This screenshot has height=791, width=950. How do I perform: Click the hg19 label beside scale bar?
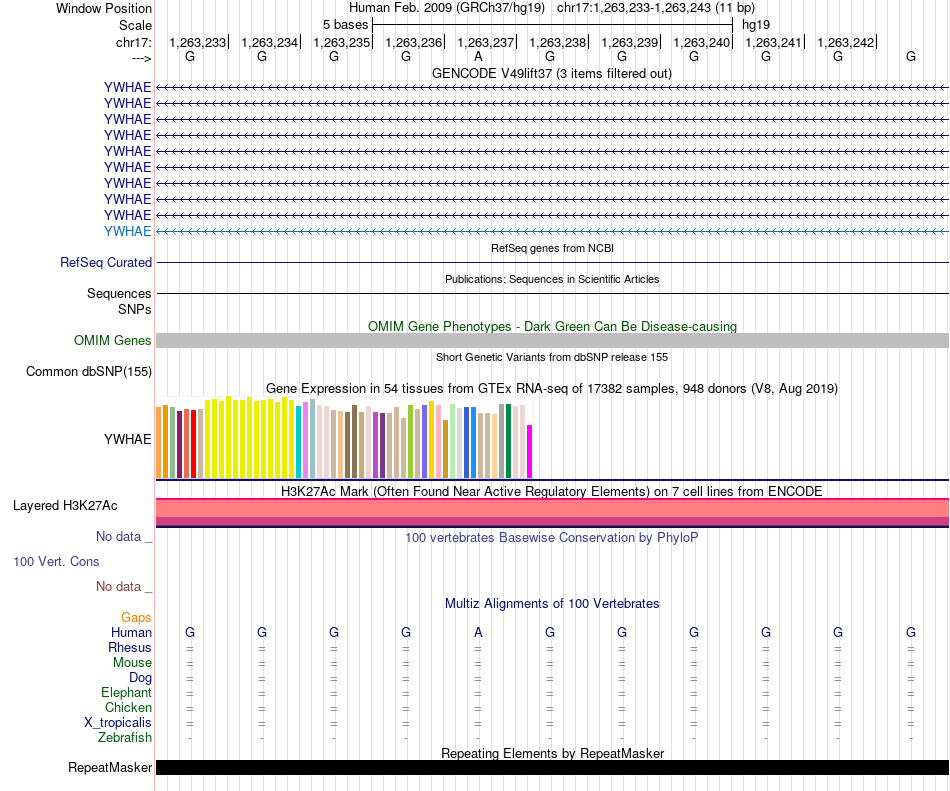tap(756, 25)
